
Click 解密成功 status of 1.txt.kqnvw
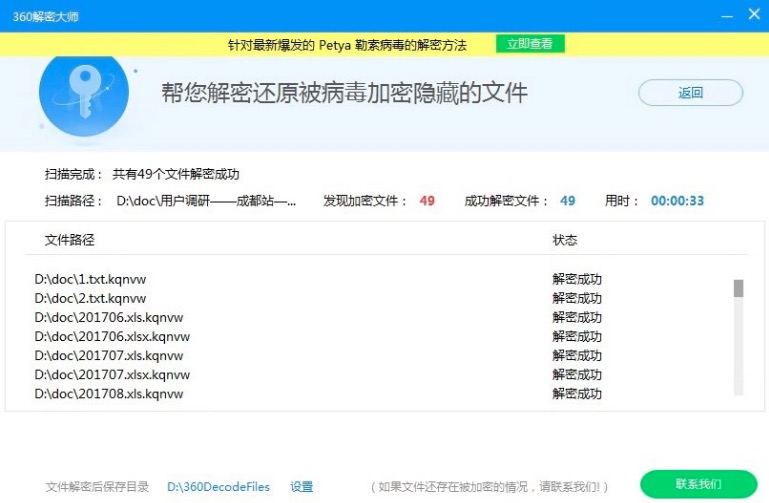(577, 279)
